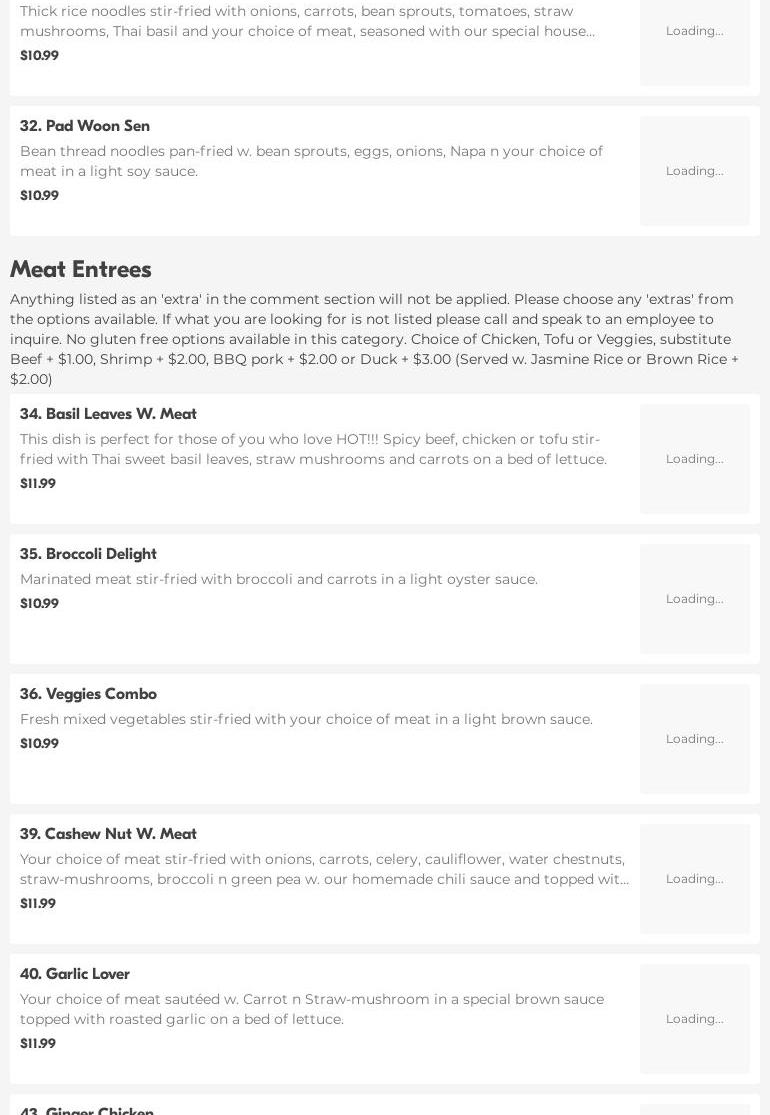770x1115 pixels.
Task: Click the Veggies Combo description text
Action: [x=306, y=719]
